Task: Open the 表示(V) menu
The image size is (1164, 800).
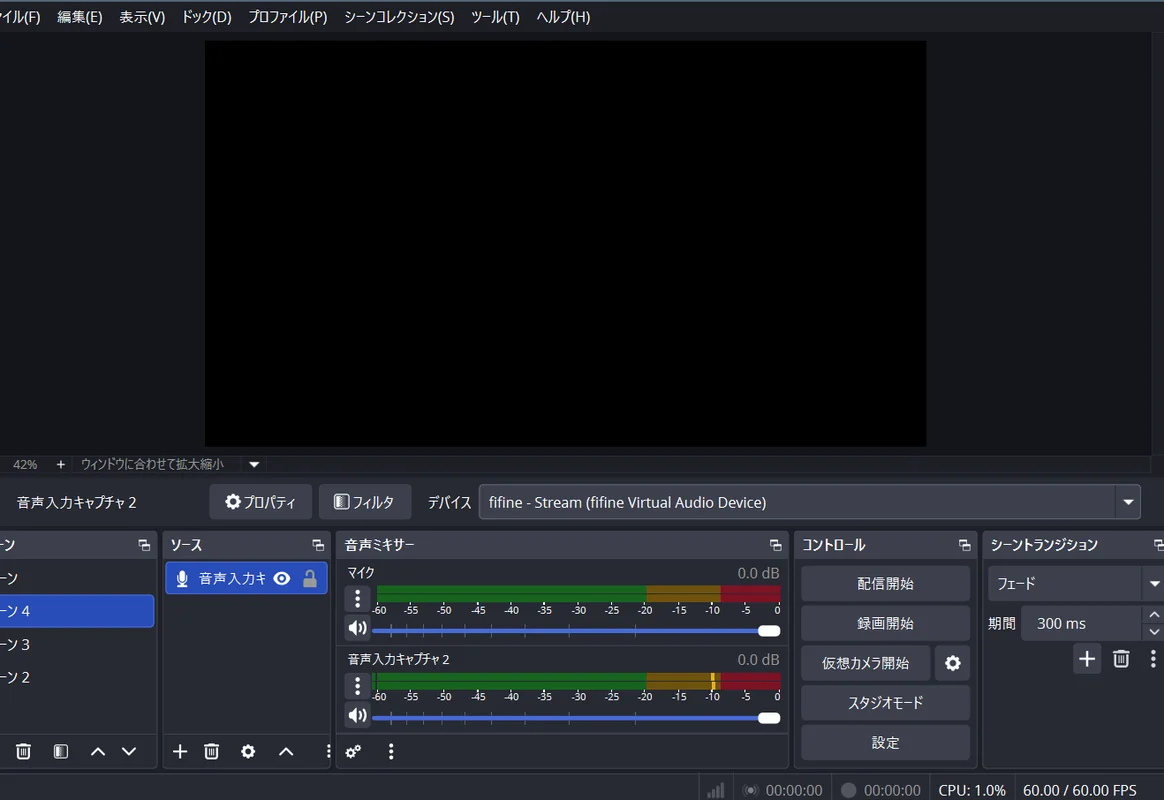Action: [x=142, y=16]
